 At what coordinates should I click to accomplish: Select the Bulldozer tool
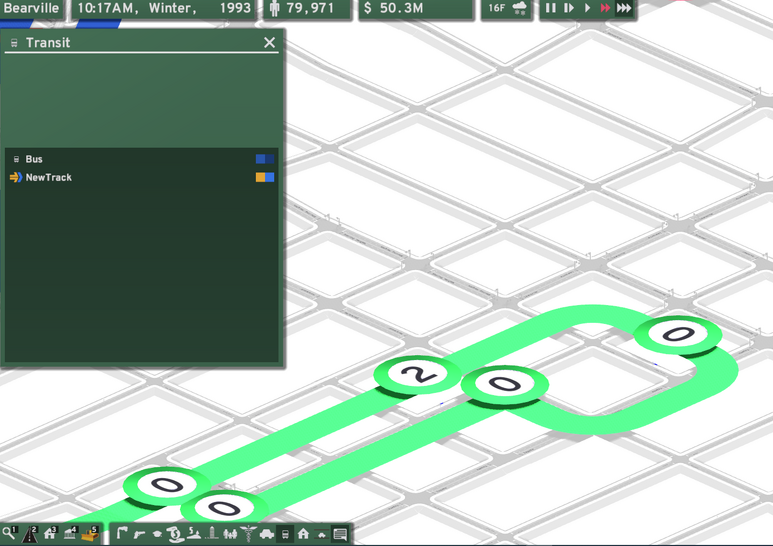click(x=90, y=534)
